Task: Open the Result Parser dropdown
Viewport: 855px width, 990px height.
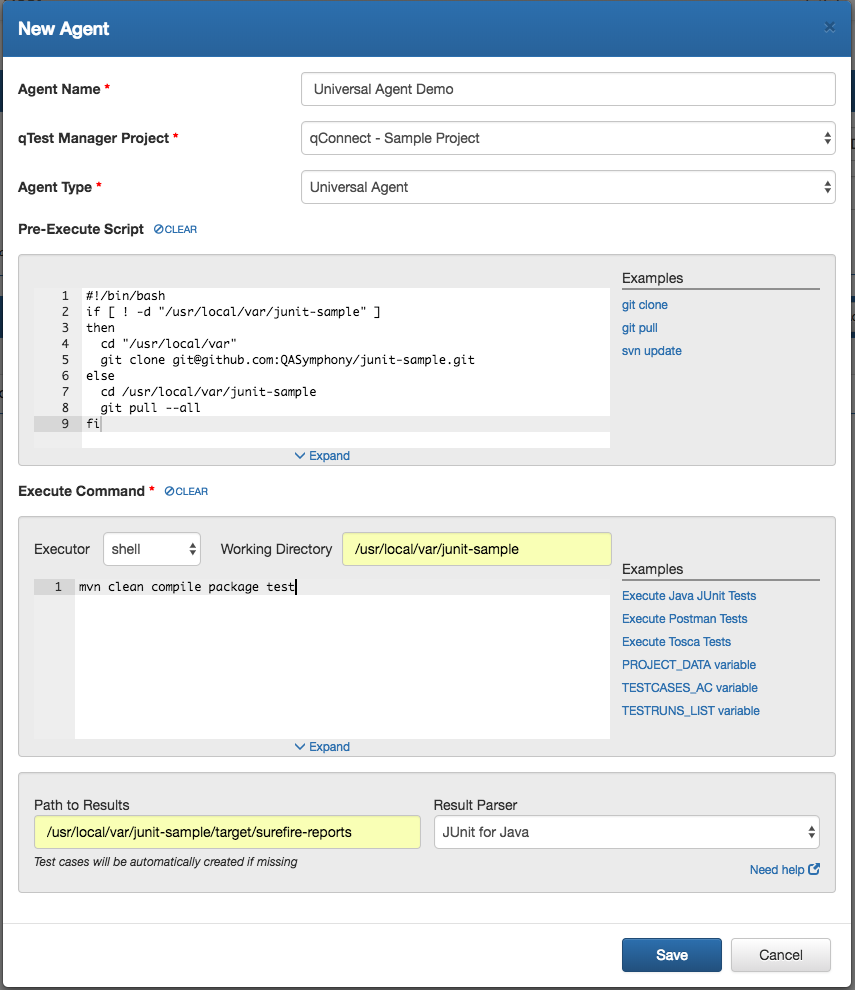Action: coord(626,832)
